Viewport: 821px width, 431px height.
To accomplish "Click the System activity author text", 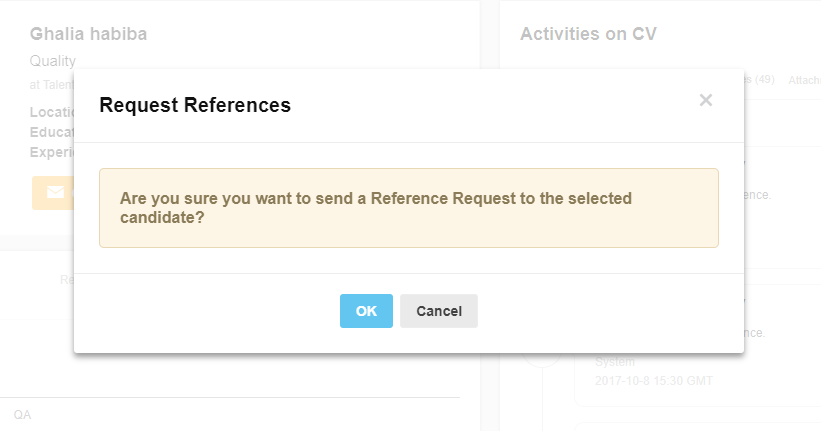I will [615, 362].
